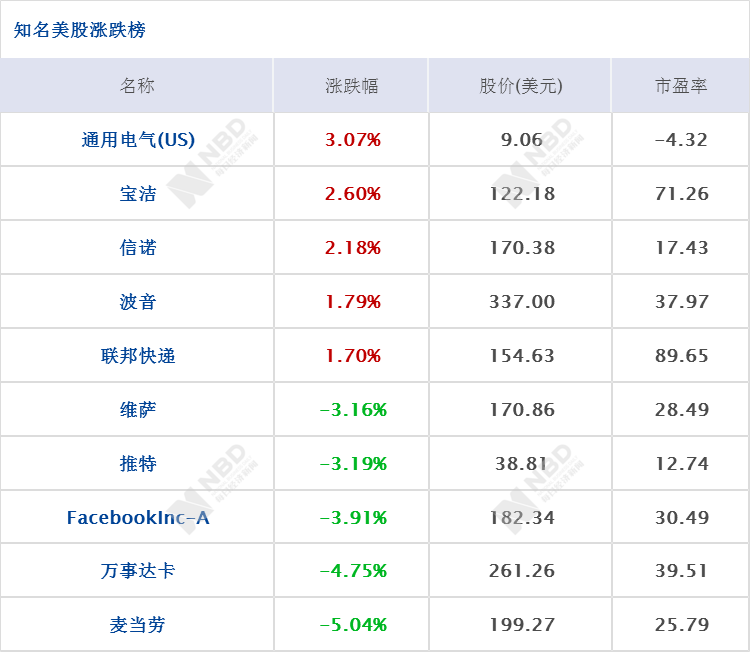Click the 3.07% change value
750x652 pixels.
pos(352,140)
